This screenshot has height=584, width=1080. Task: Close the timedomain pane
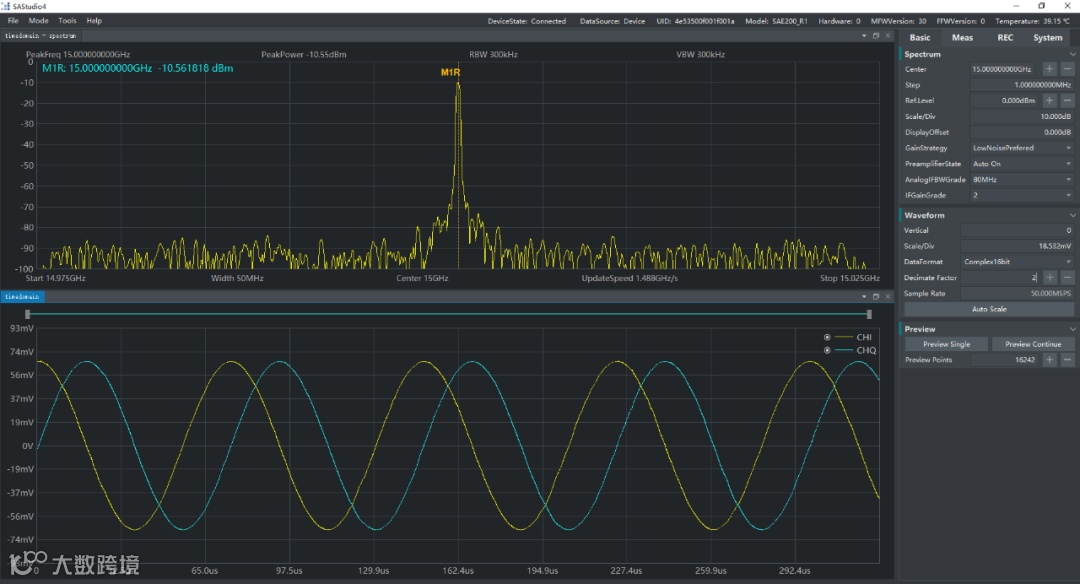click(x=888, y=297)
